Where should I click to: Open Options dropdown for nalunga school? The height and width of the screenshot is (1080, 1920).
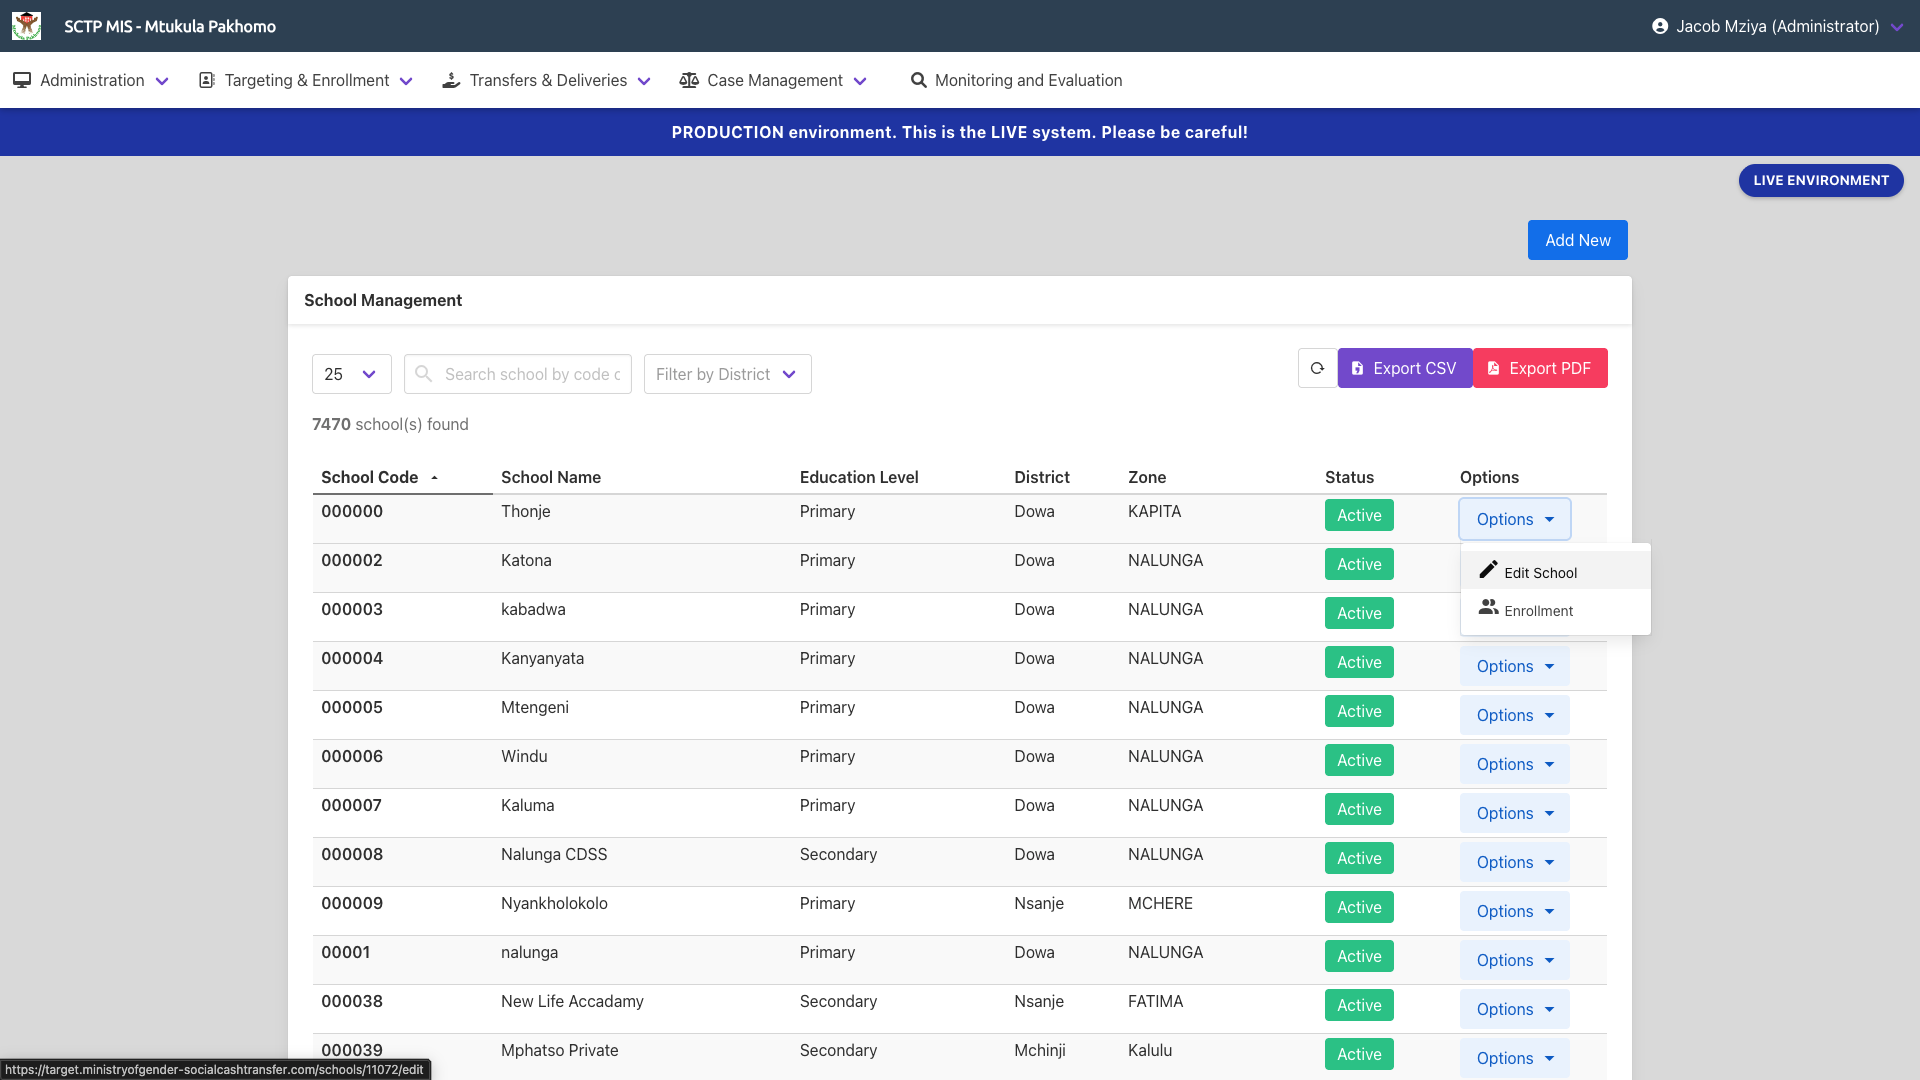pyautogui.click(x=1514, y=960)
